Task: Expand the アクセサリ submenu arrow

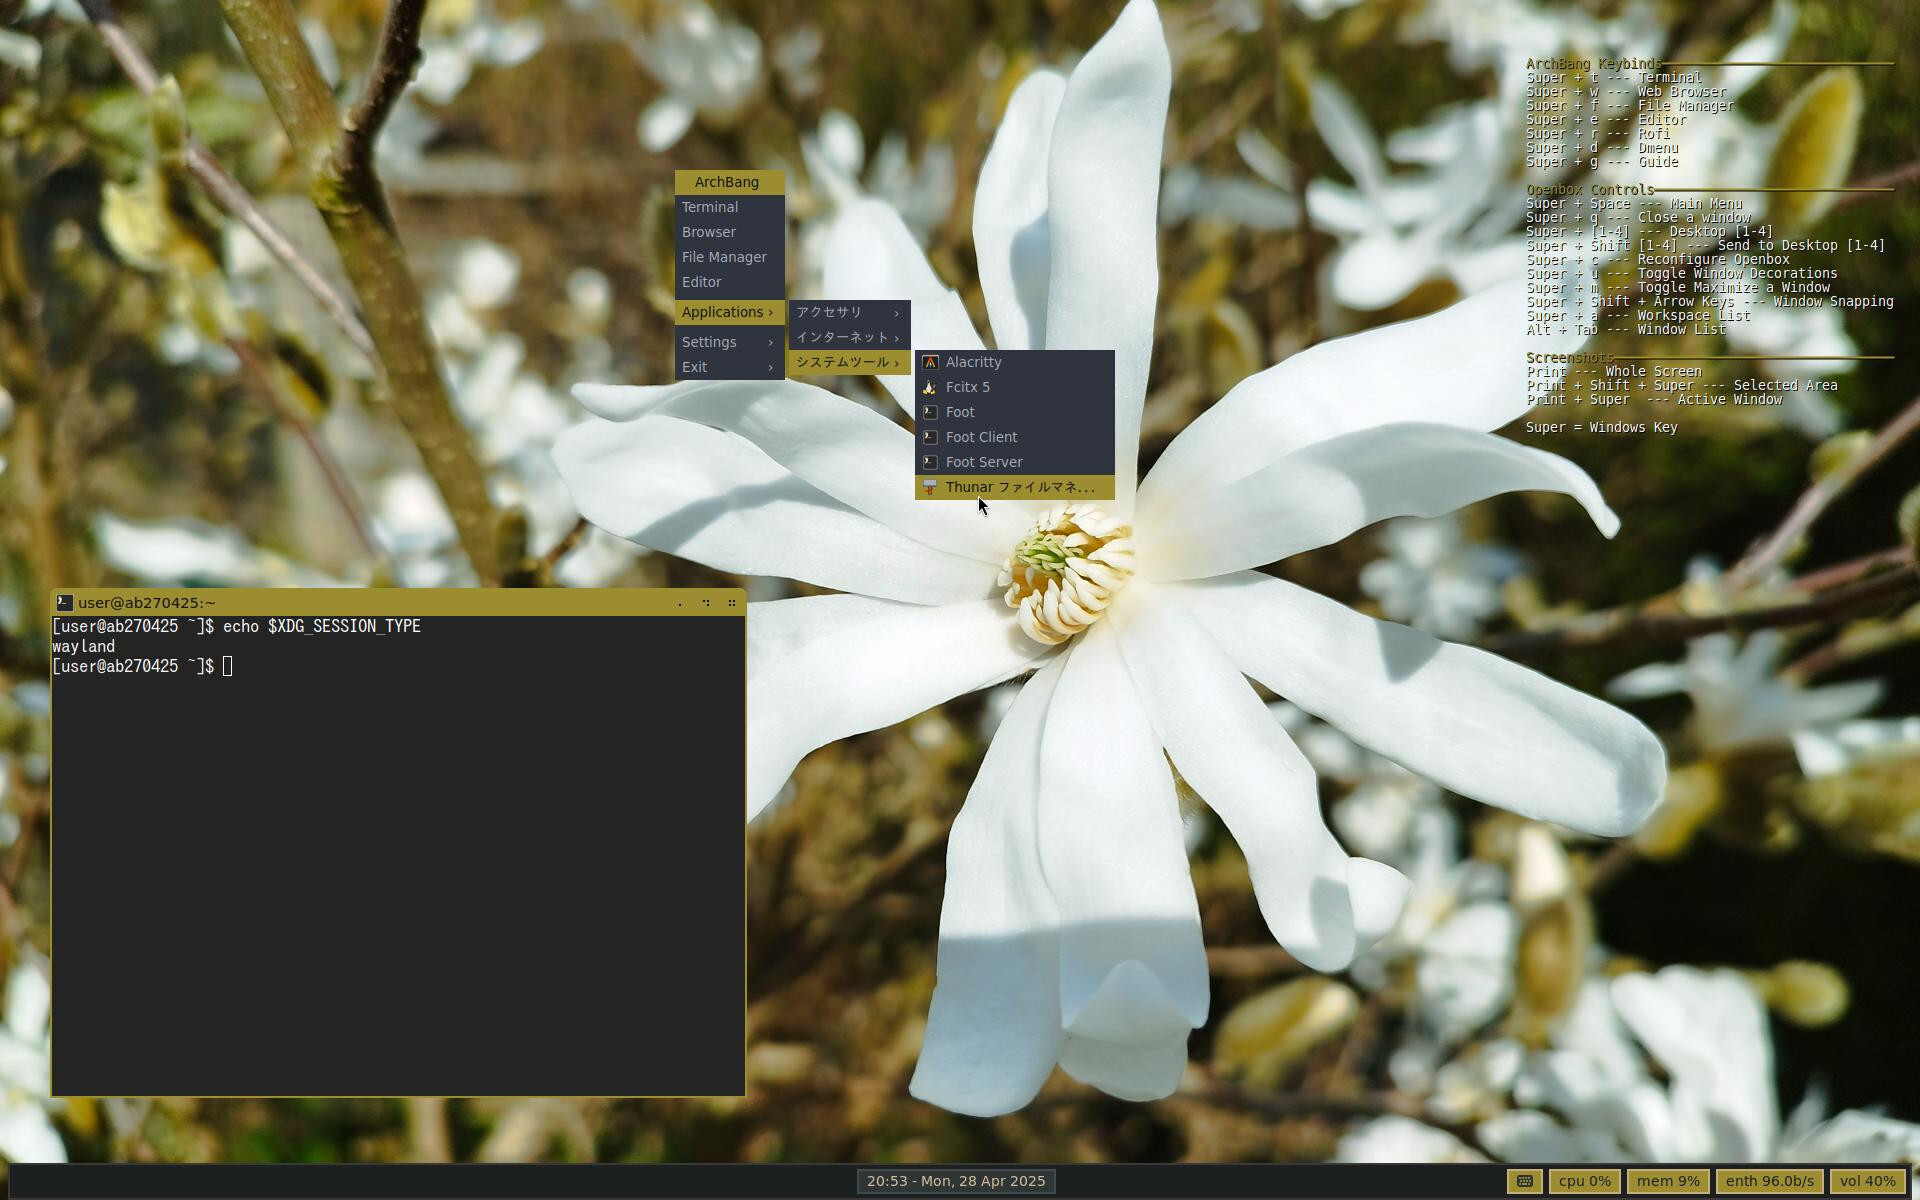Action: (896, 313)
